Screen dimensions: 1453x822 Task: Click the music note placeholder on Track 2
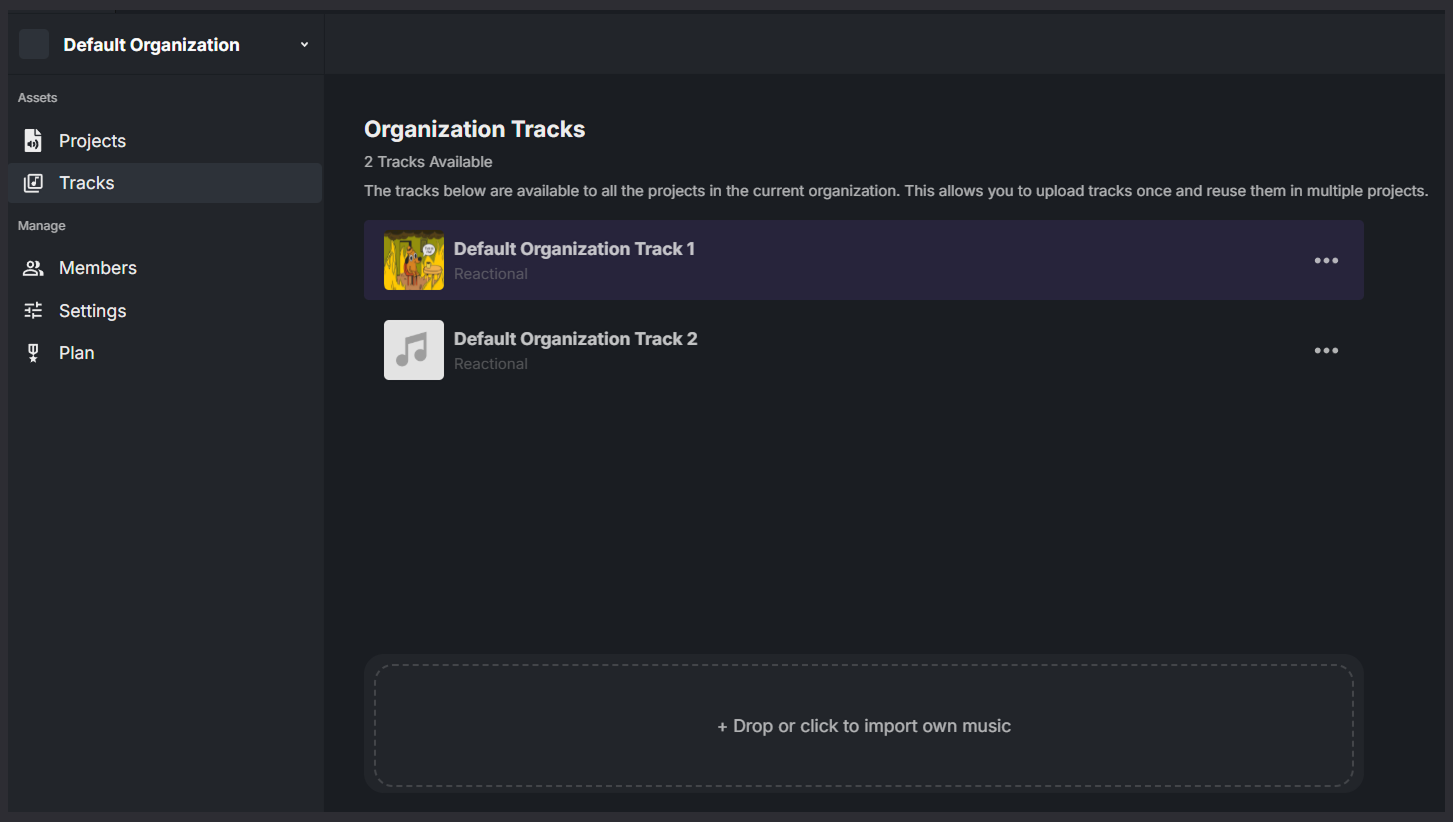click(x=413, y=350)
